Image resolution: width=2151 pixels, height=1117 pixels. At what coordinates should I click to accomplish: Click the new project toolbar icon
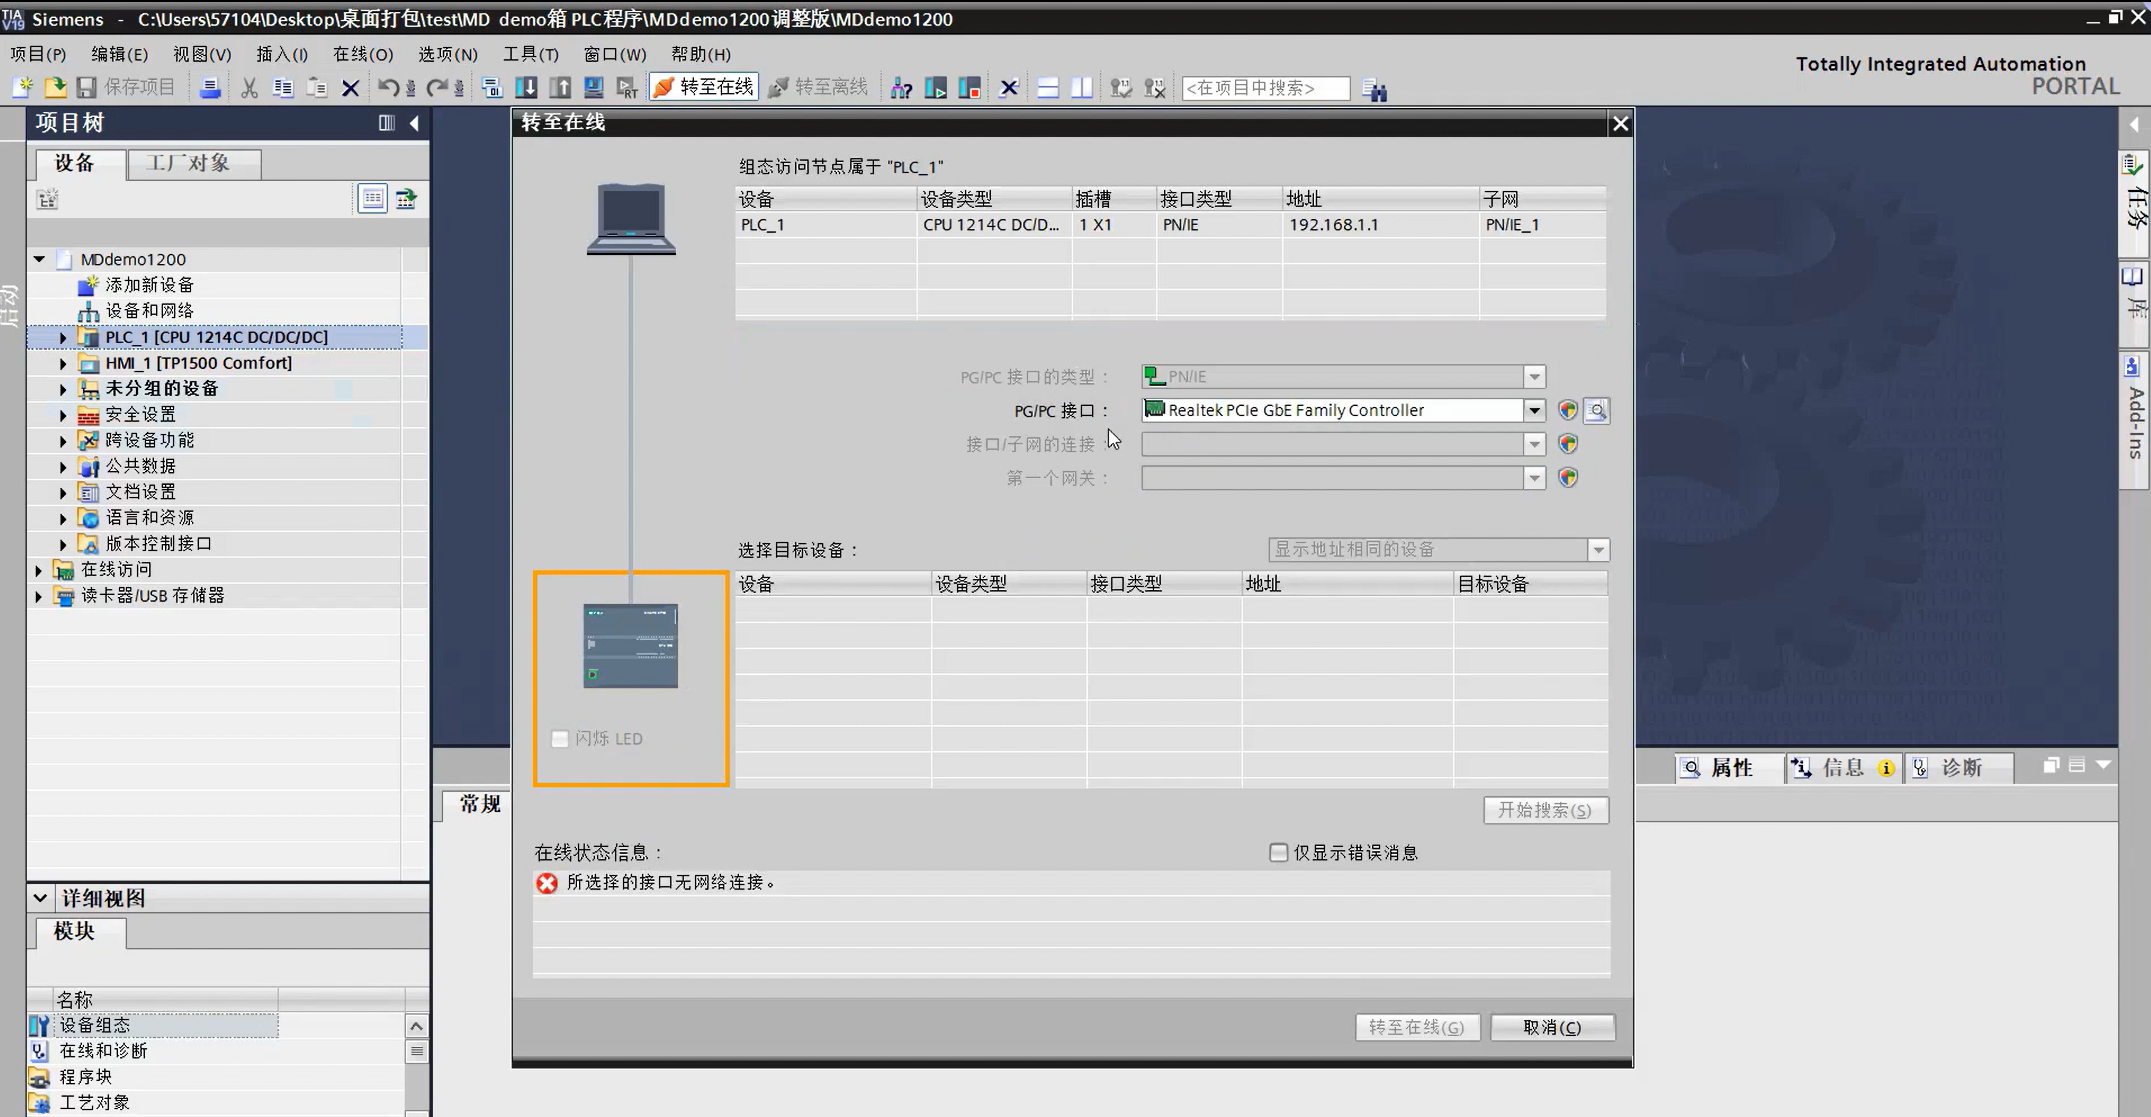click(x=22, y=88)
